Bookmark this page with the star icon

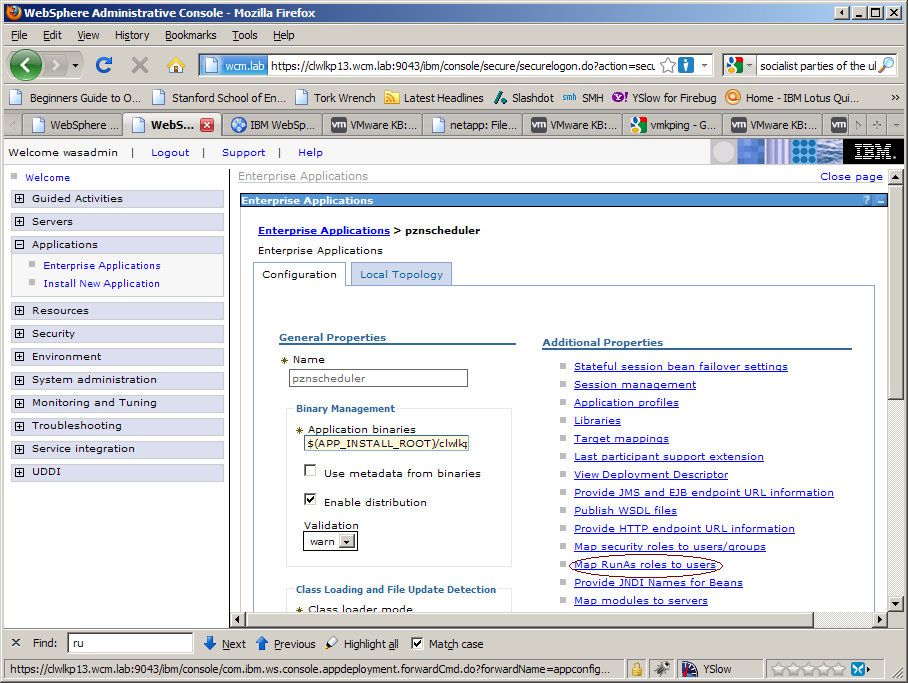(x=668, y=65)
